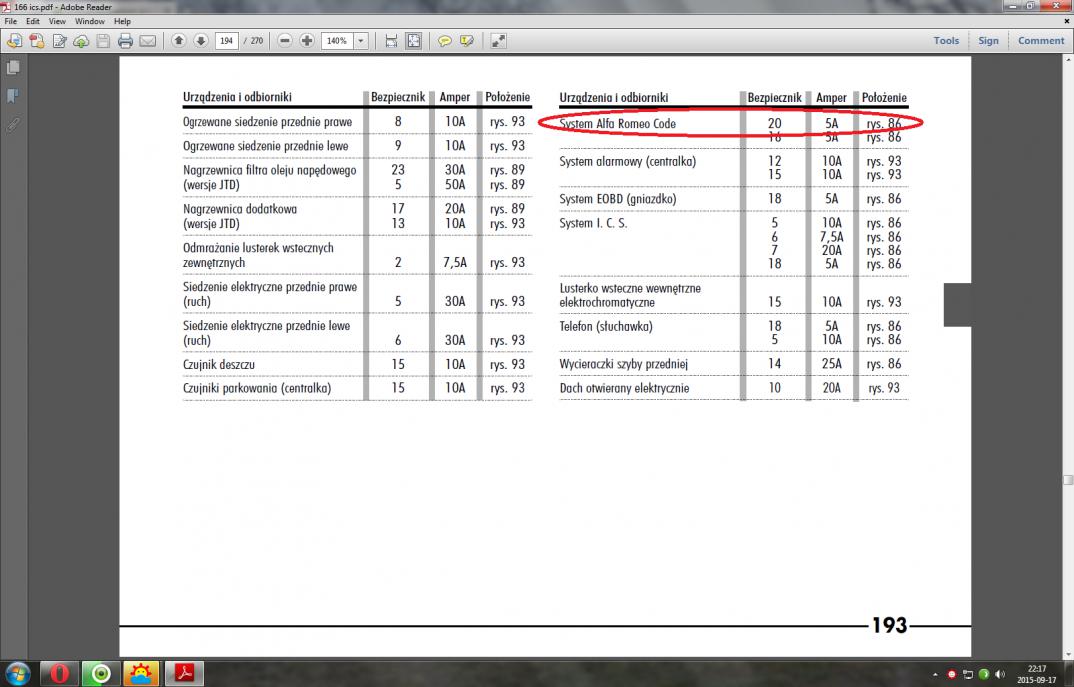Show bookmarks panel icon
The height and width of the screenshot is (687, 1074).
coord(13,96)
